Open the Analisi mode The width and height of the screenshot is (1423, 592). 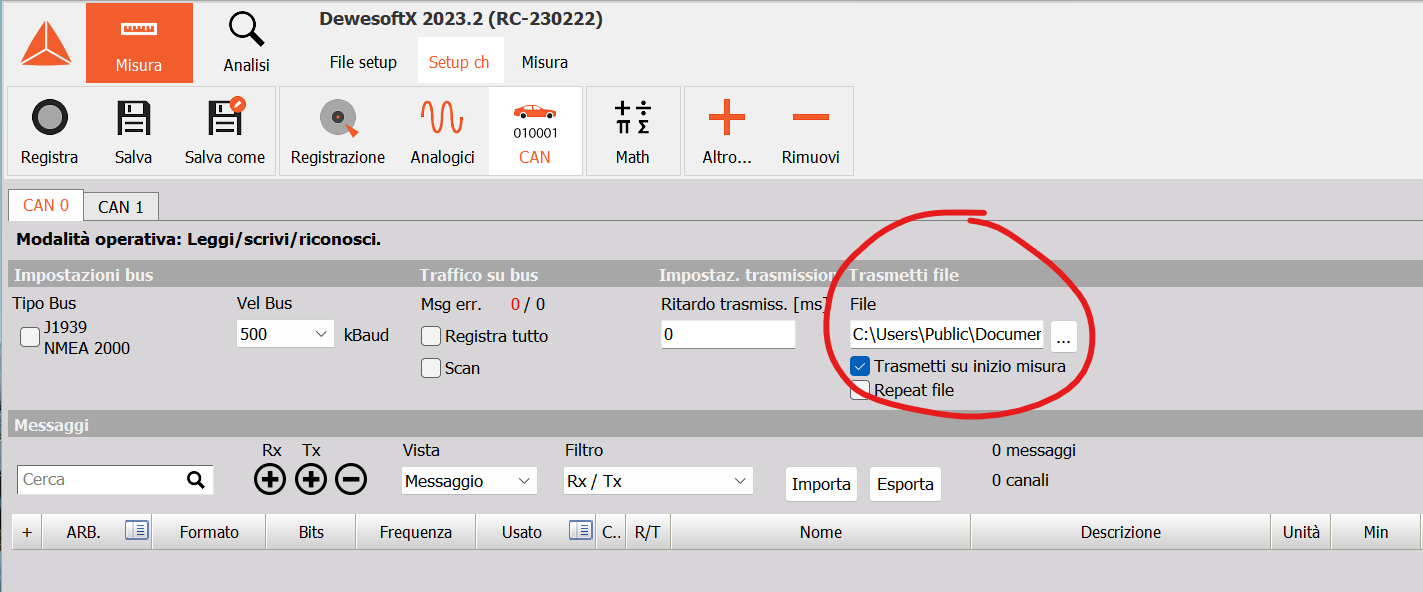246,43
